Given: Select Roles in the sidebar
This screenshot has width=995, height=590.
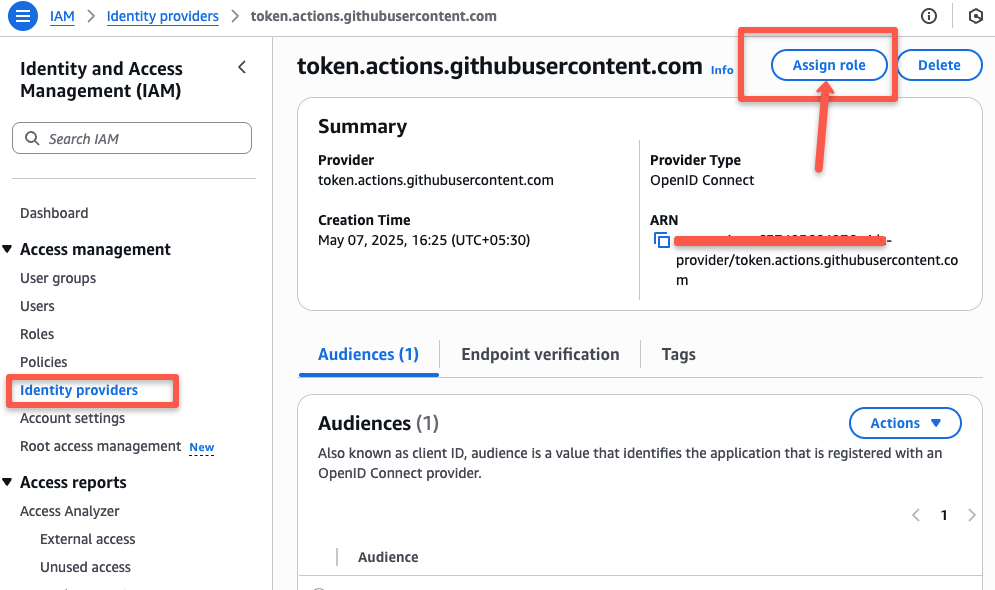Looking at the screenshot, I should point(37,334).
